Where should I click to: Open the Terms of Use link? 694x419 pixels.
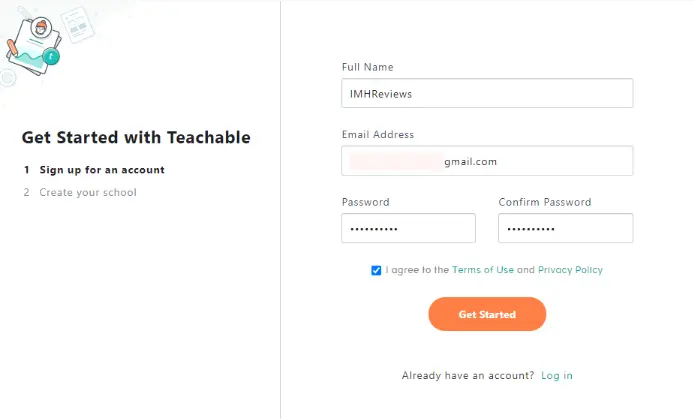click(x=483, y=270)
